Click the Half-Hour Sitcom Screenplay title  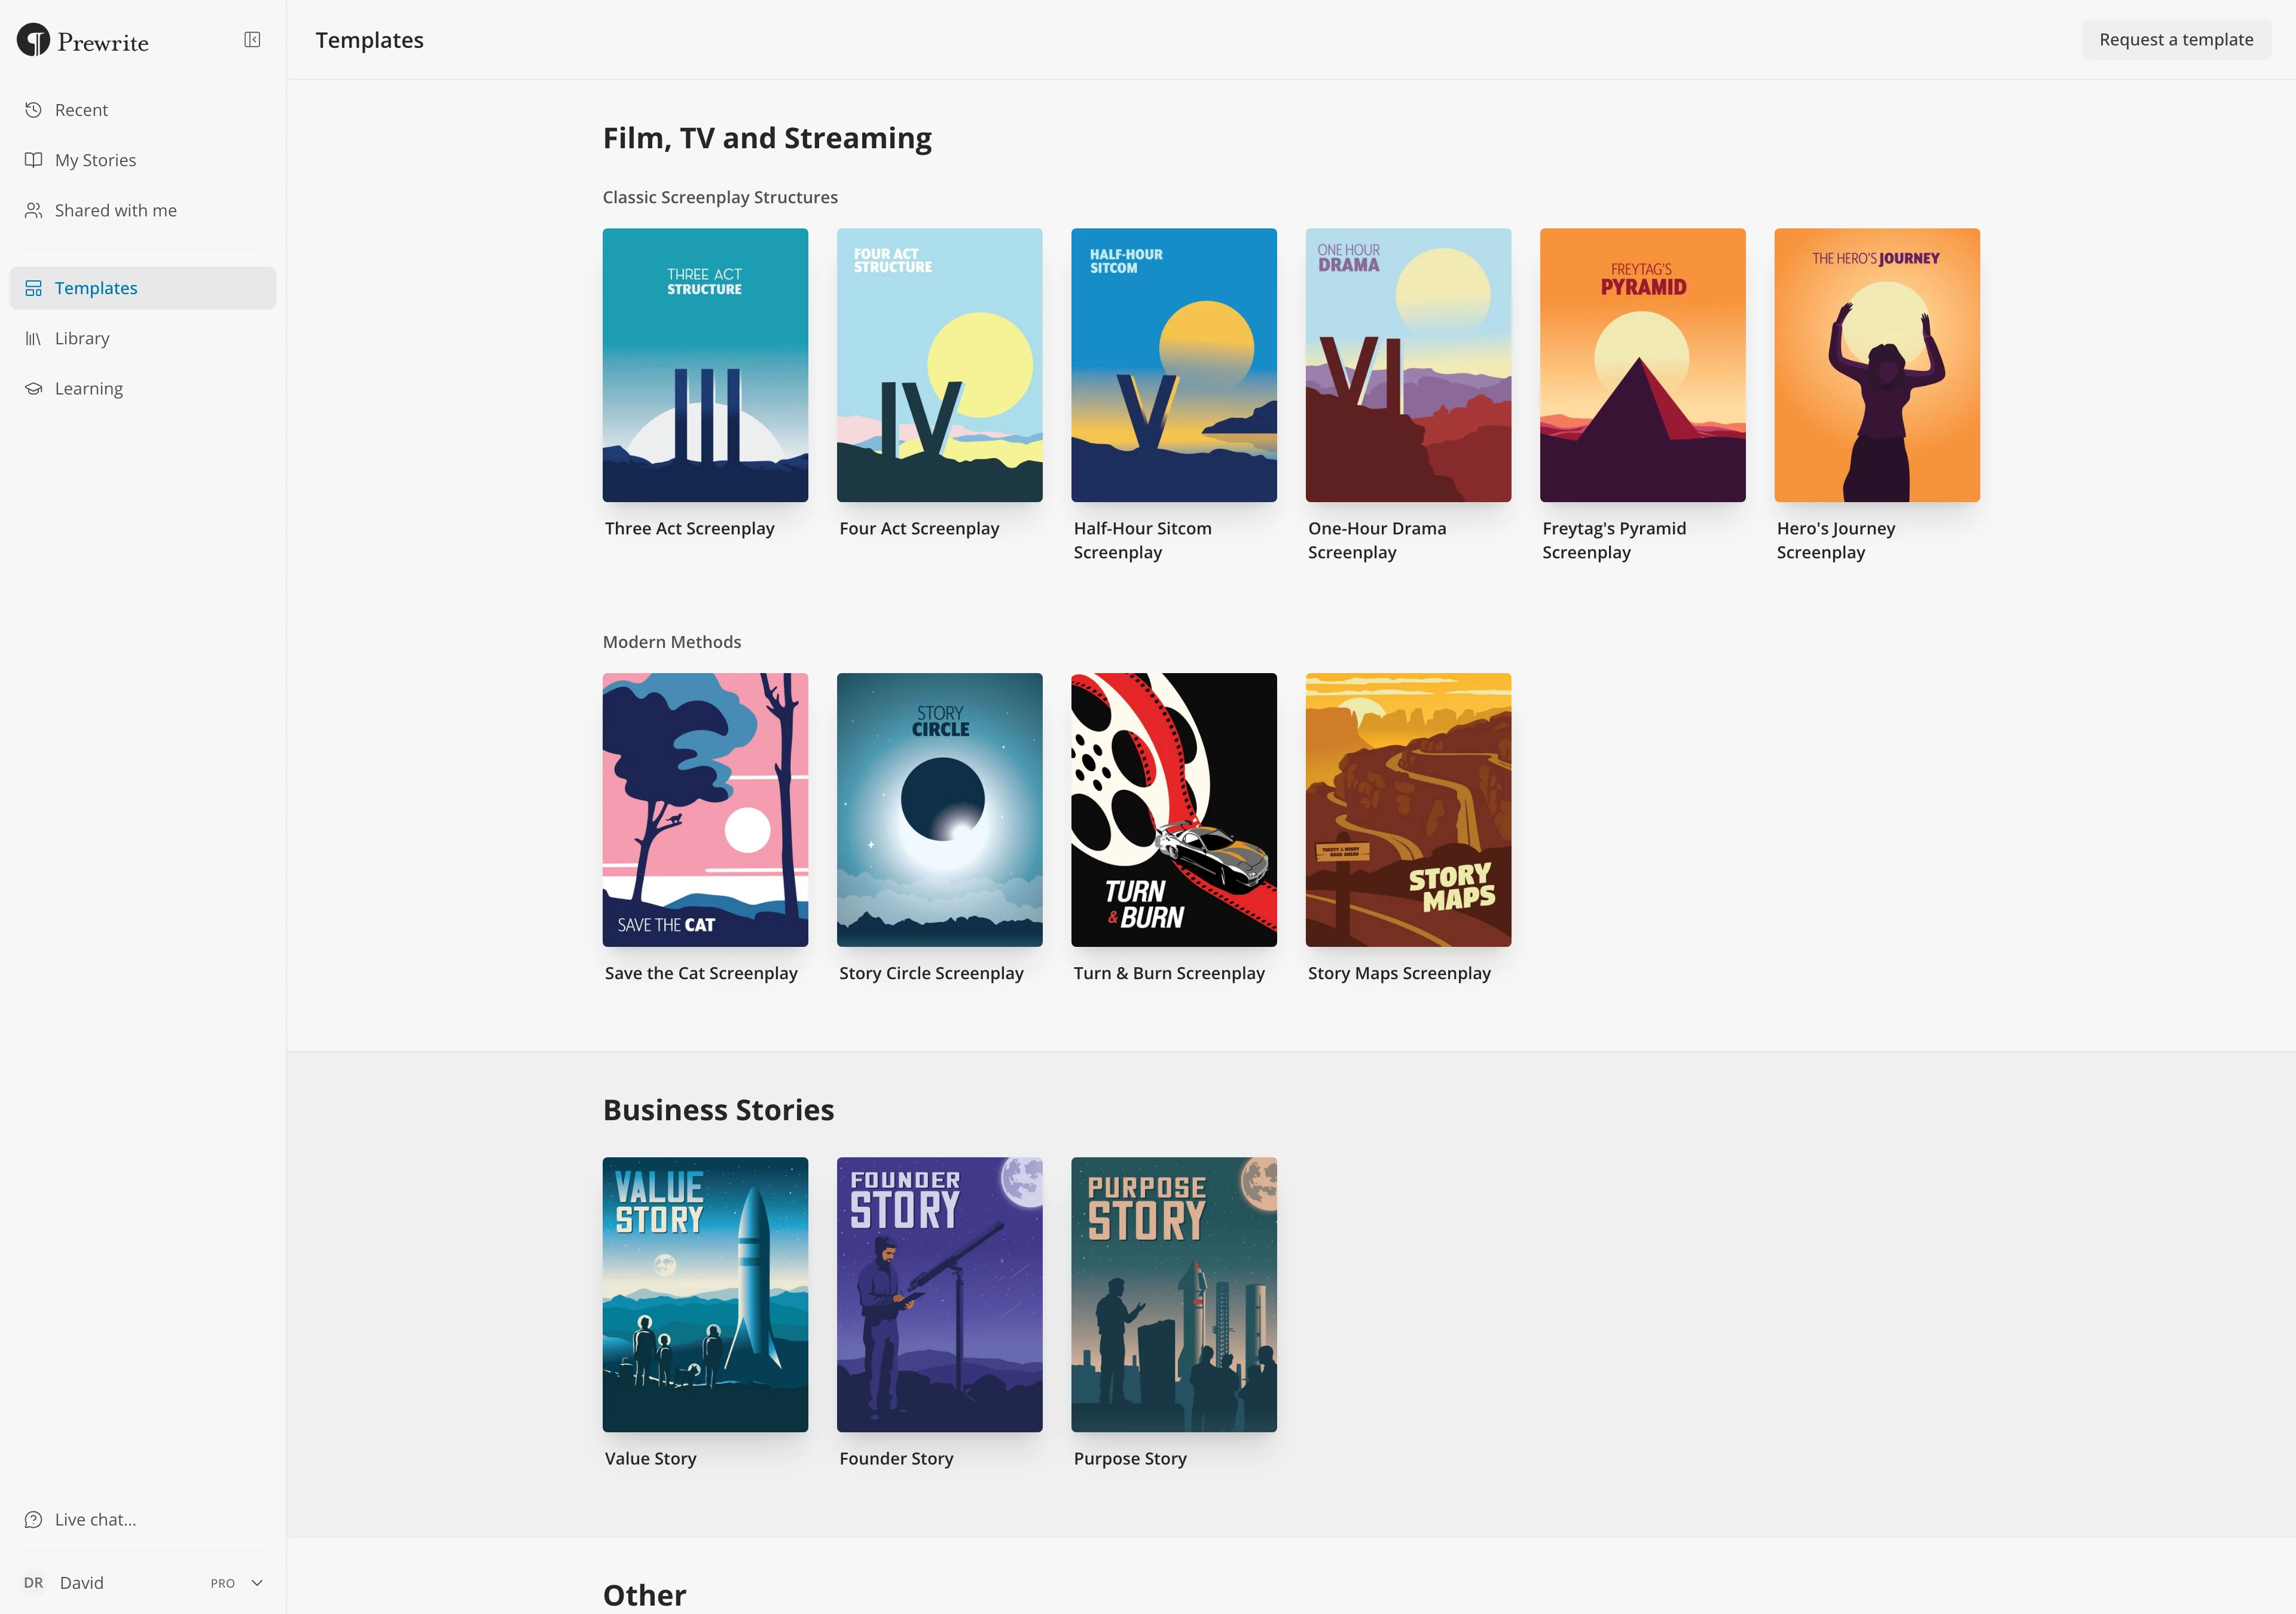pyautogui.click(x=1142, y=541)
